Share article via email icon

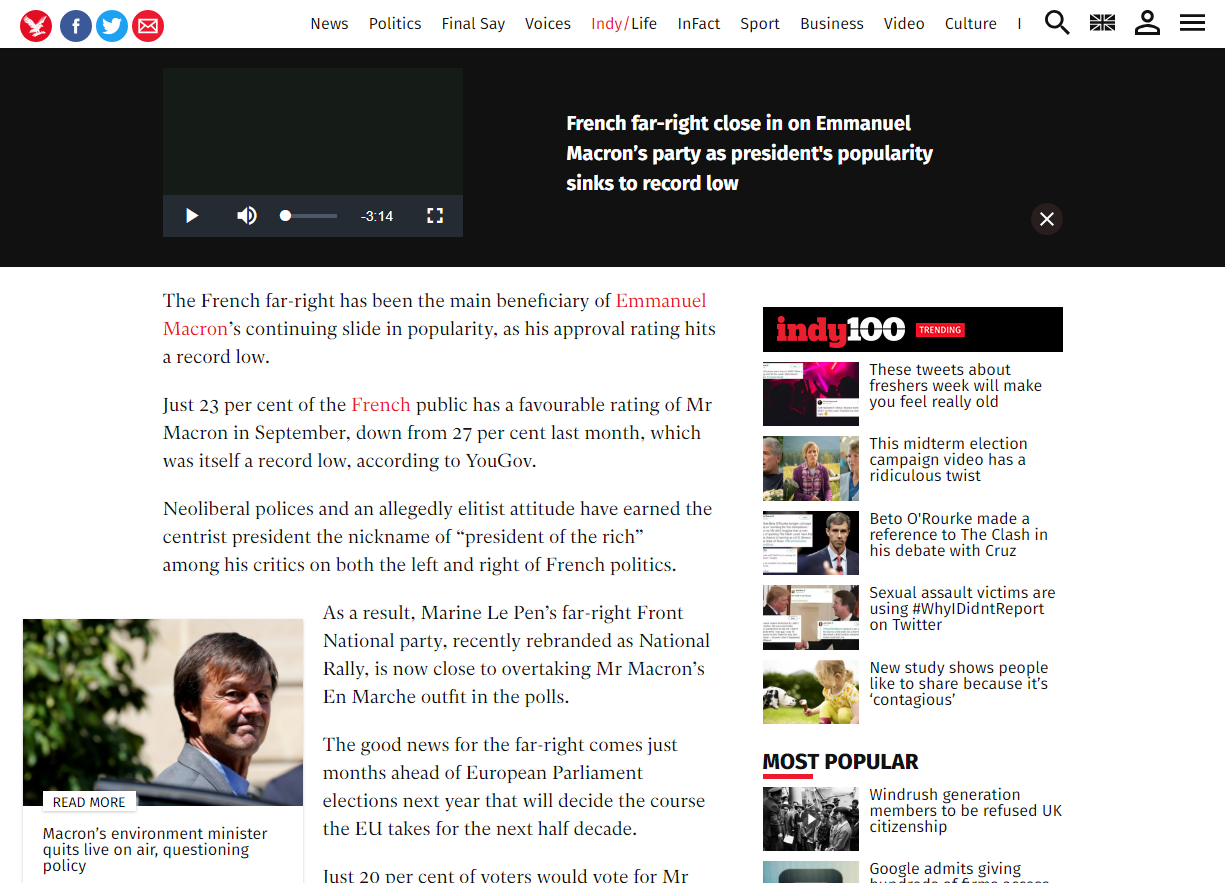148,25
